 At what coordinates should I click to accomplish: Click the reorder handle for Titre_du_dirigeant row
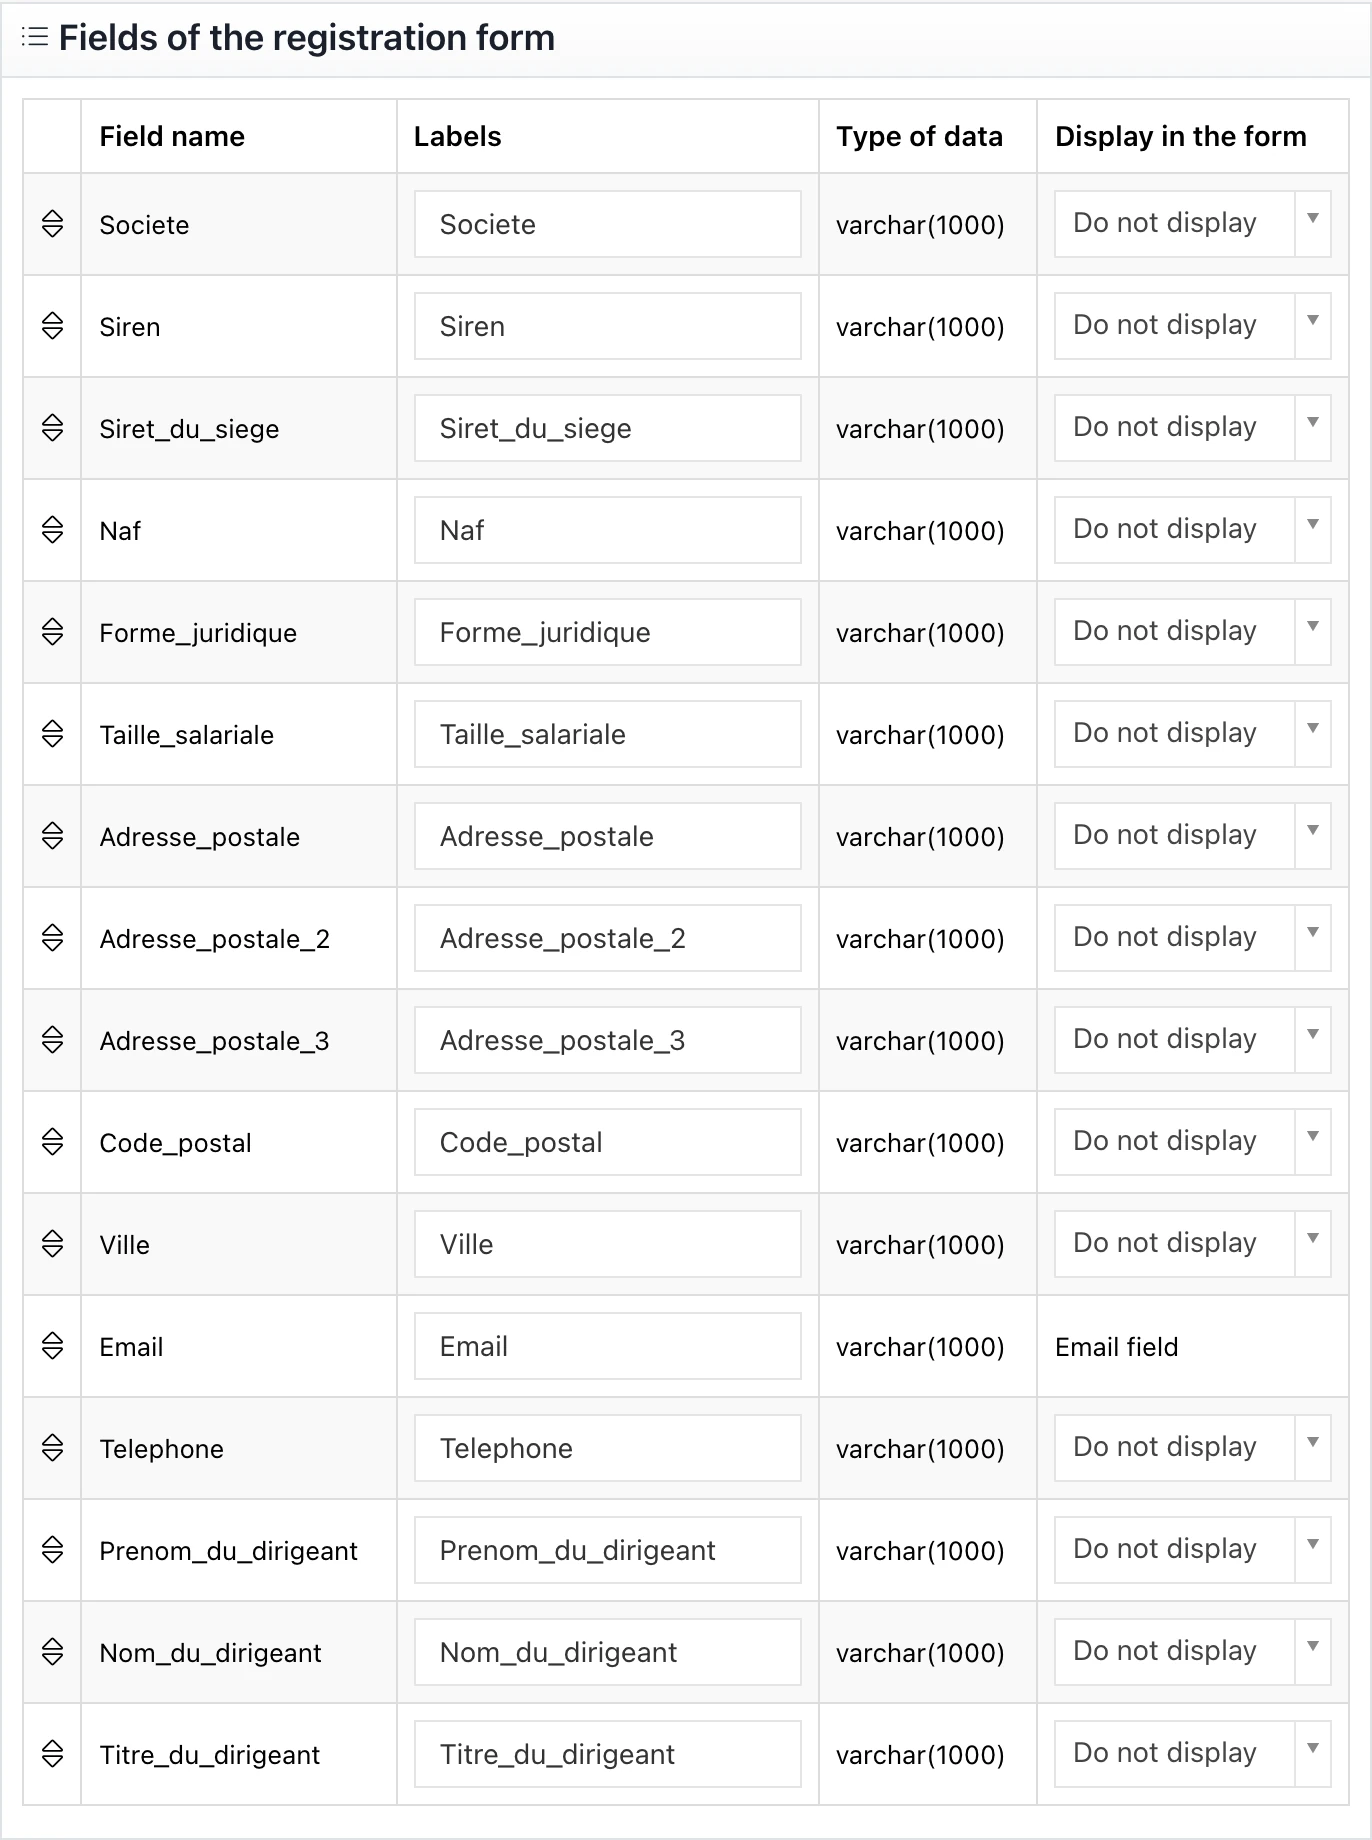point(53,1754)
